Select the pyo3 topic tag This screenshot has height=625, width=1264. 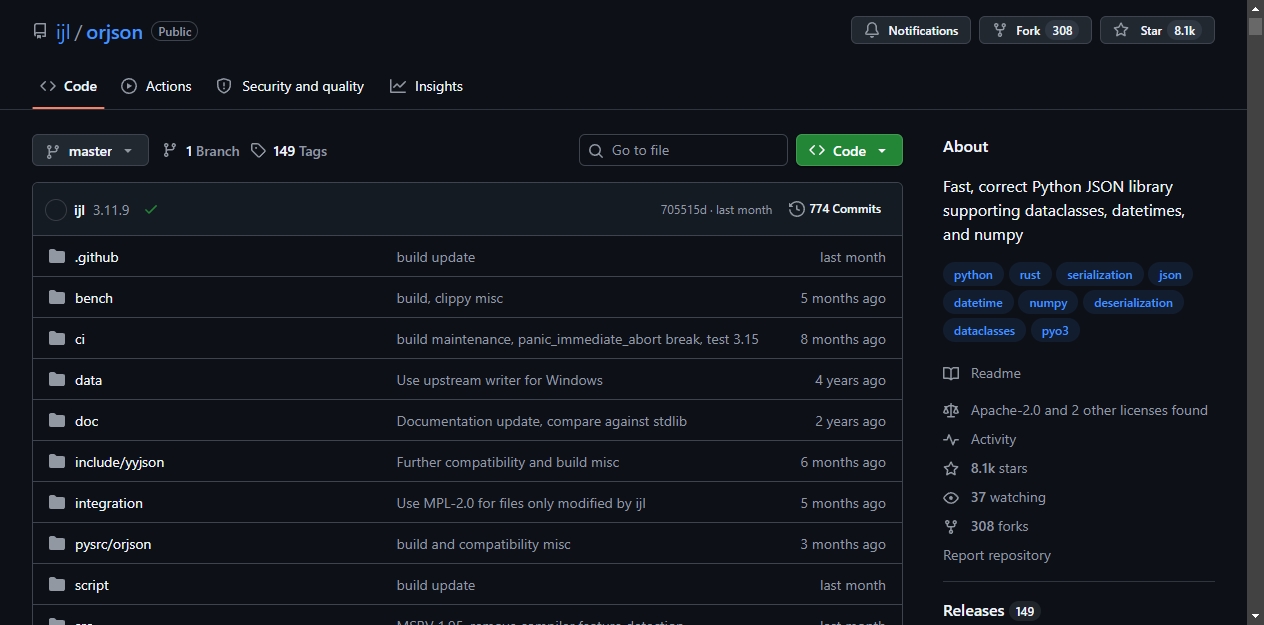(1055, 331)
